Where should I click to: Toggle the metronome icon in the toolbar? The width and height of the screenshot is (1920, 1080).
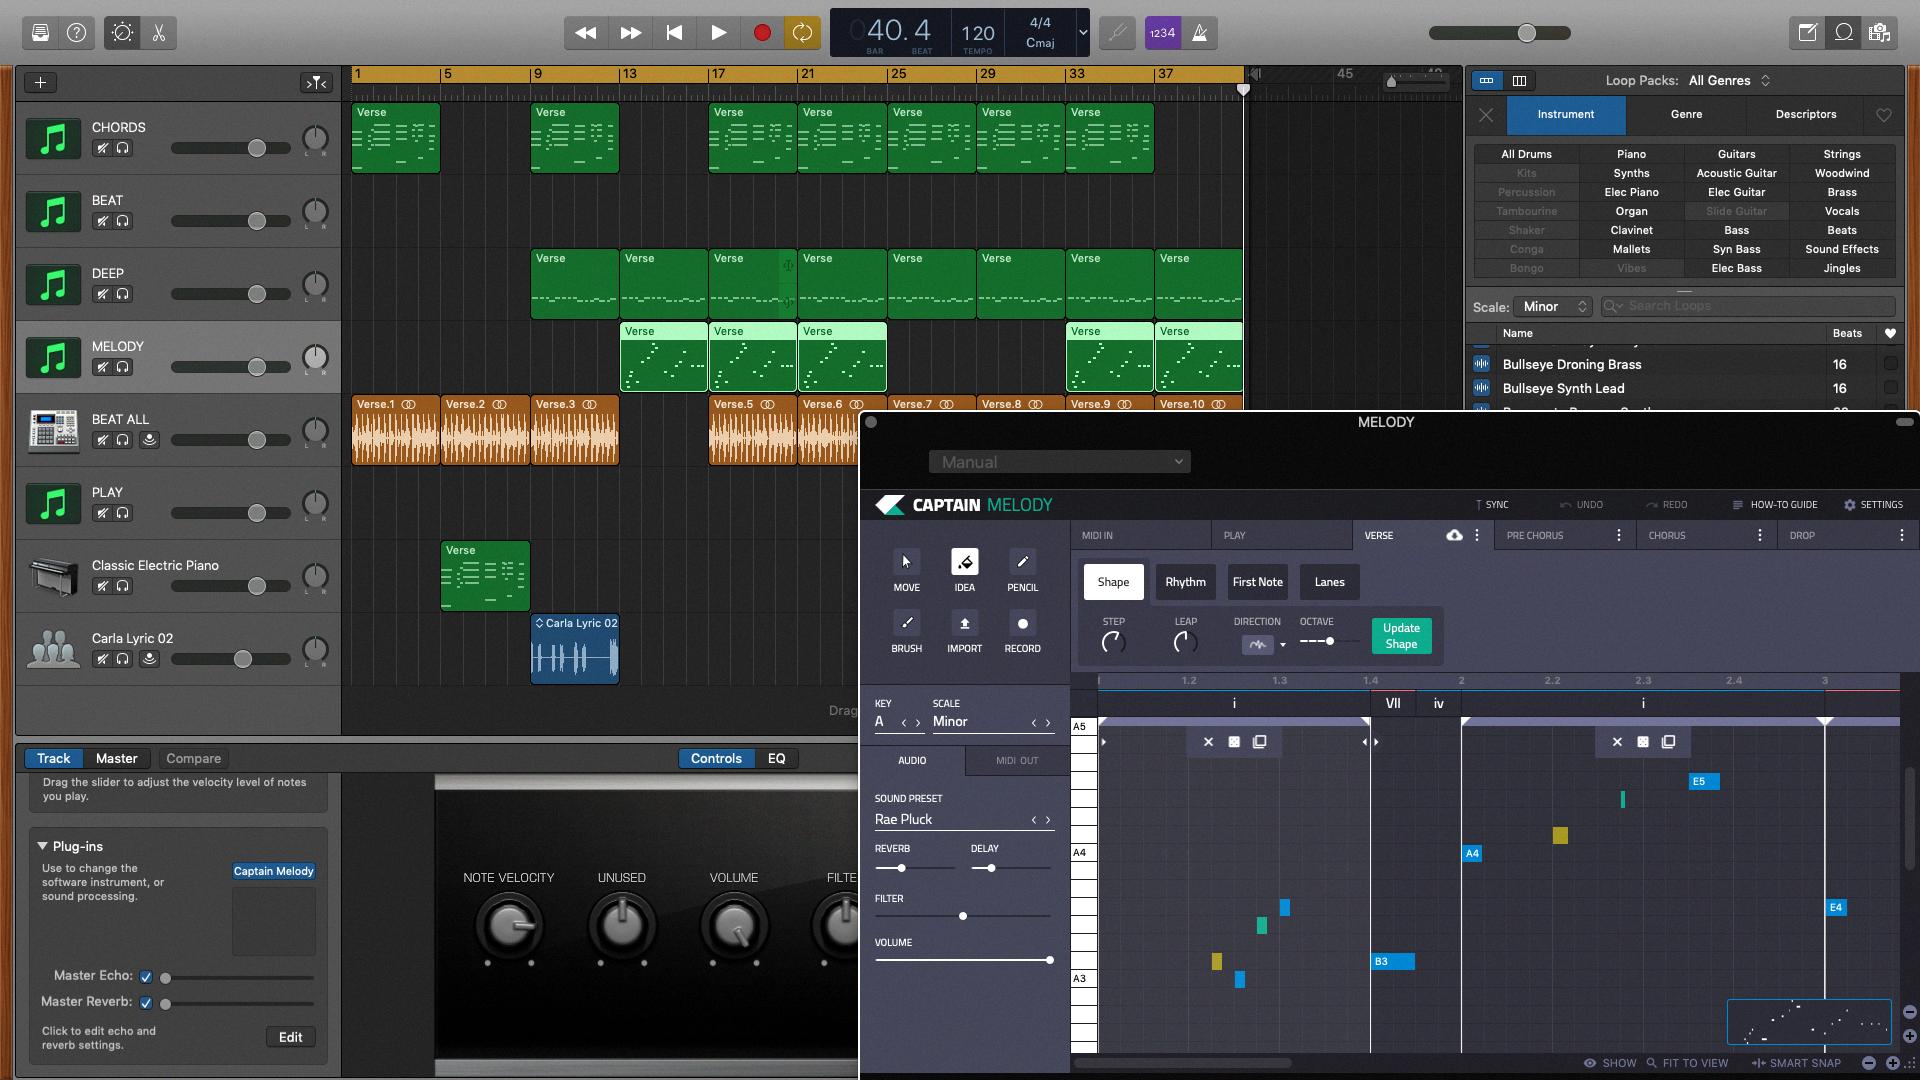pyautogui.click(x=1198, y=32)
